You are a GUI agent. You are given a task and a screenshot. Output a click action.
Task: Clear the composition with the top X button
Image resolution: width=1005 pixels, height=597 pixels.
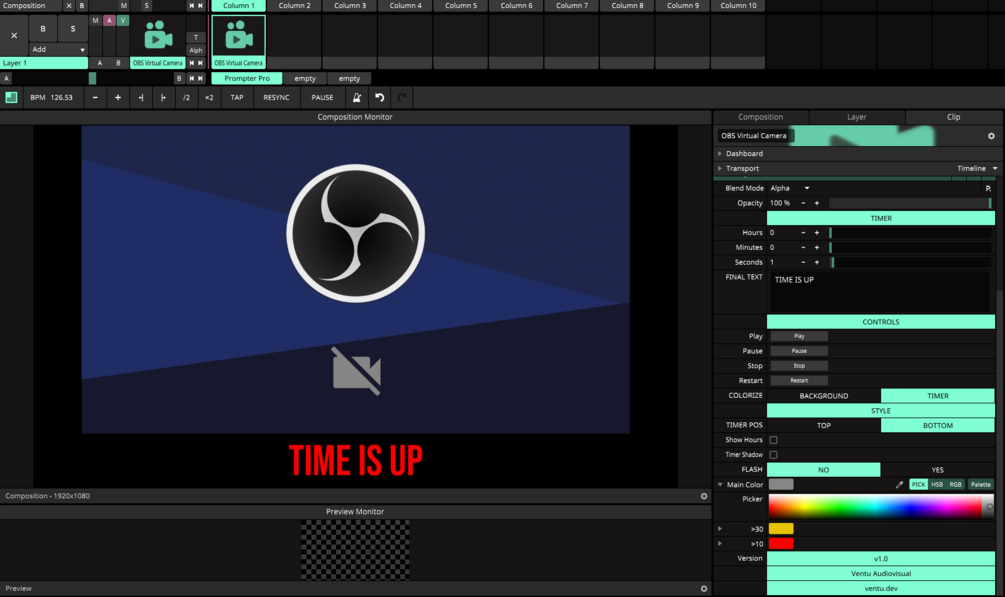point(69,6)
